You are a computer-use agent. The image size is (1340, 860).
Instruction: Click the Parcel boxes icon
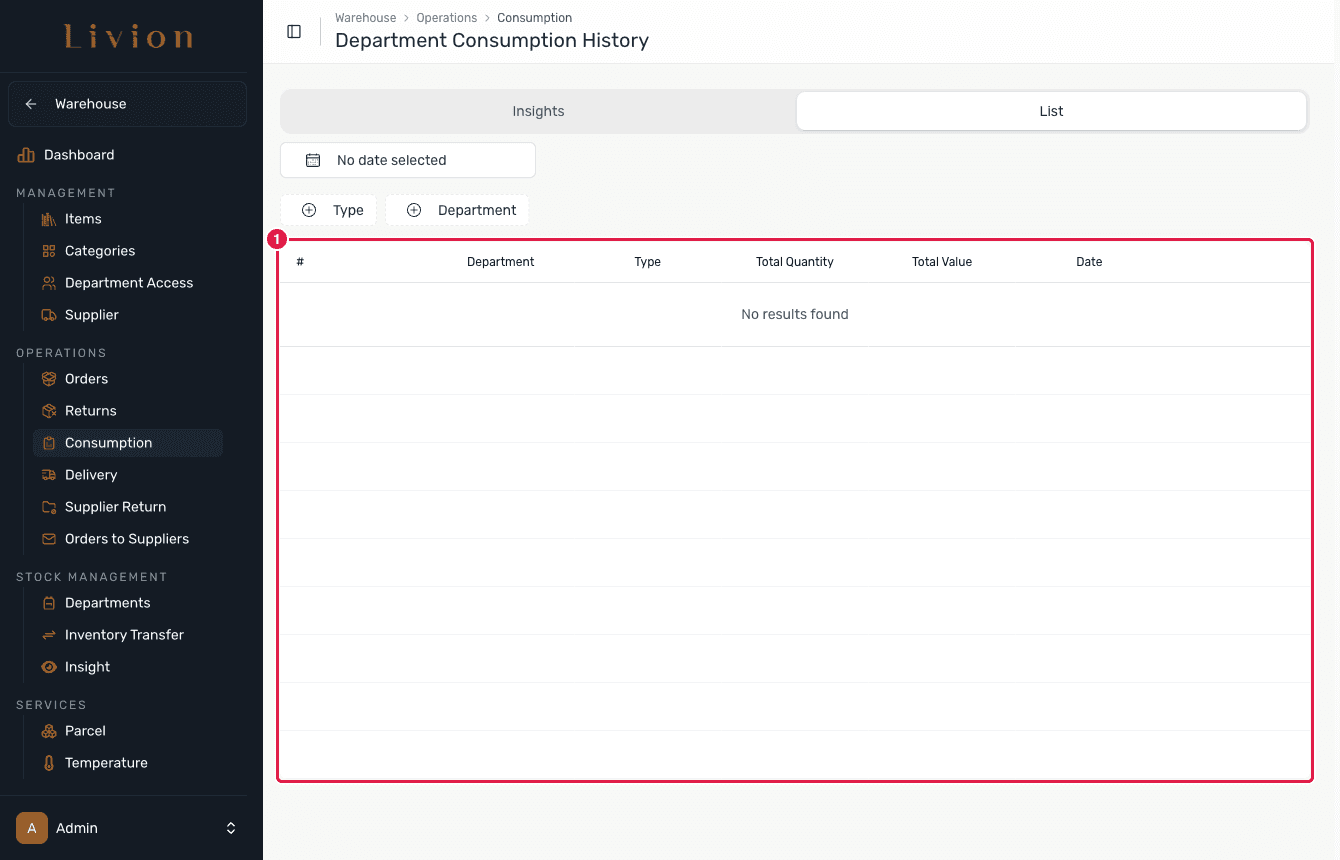49,731
